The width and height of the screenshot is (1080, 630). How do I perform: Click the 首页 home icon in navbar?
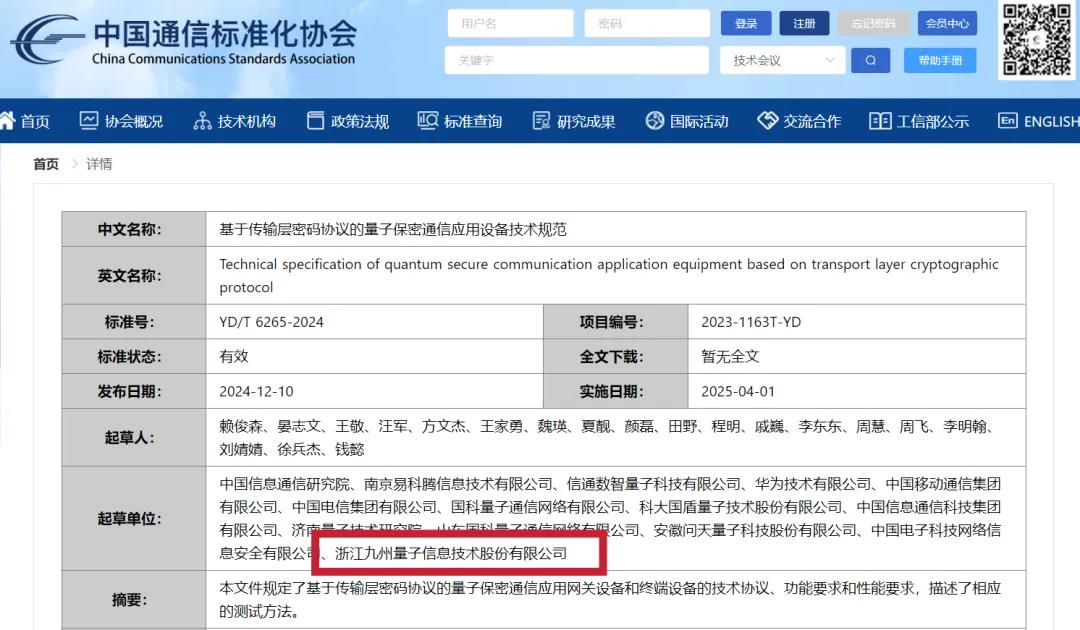8,121
